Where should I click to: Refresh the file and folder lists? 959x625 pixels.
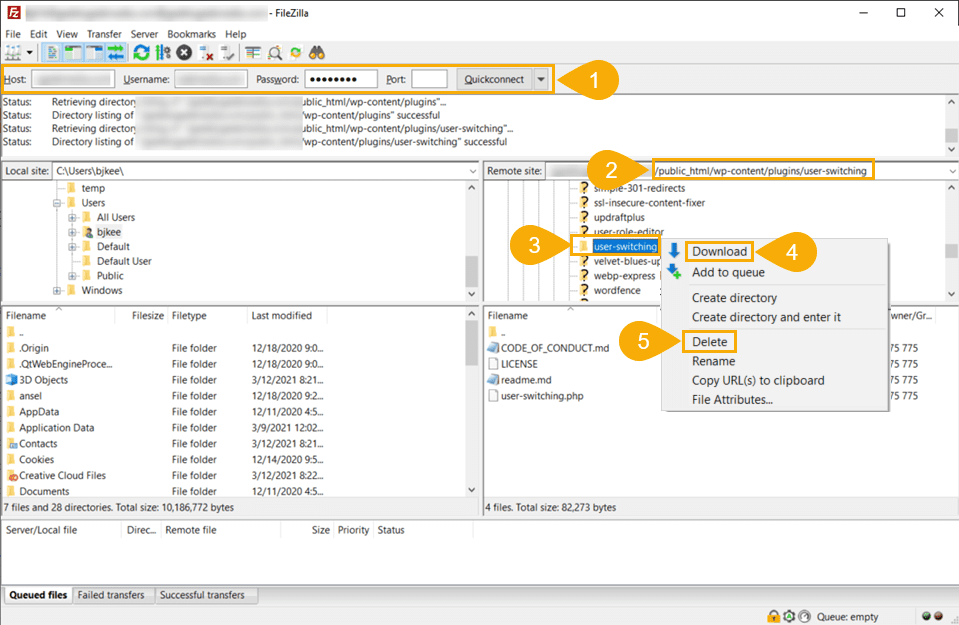140,53
